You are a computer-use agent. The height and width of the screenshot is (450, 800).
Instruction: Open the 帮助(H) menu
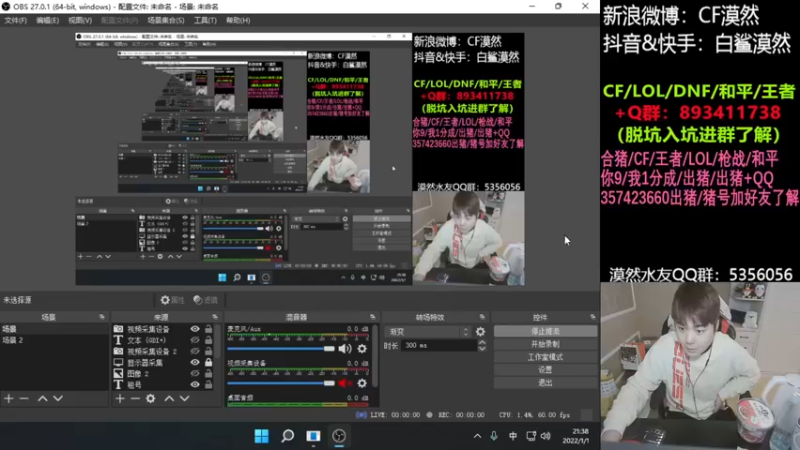(x=238, y=20)
